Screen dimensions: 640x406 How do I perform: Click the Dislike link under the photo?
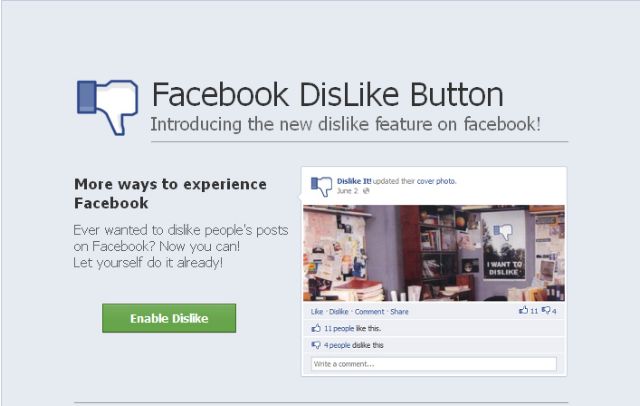339,312
